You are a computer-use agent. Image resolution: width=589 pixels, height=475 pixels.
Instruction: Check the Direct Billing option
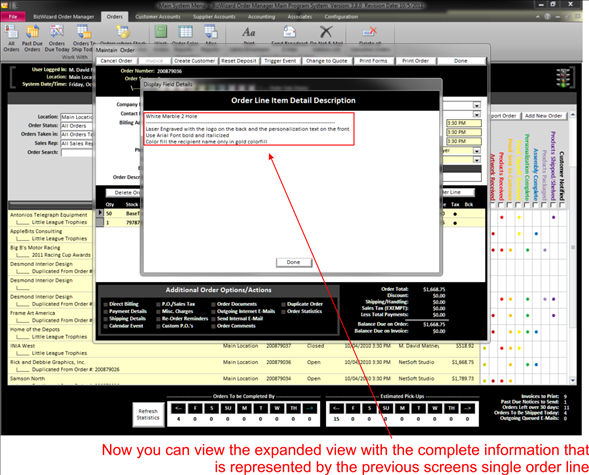(106, 304)
